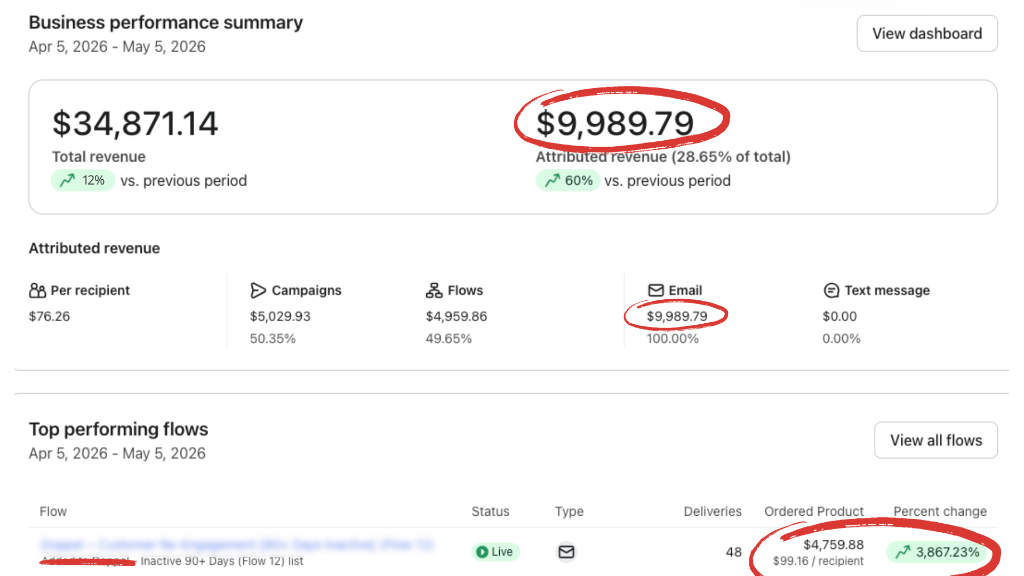Click the email type icon in the flow row
Viewport: 1024px width, 576px height.
566,552
